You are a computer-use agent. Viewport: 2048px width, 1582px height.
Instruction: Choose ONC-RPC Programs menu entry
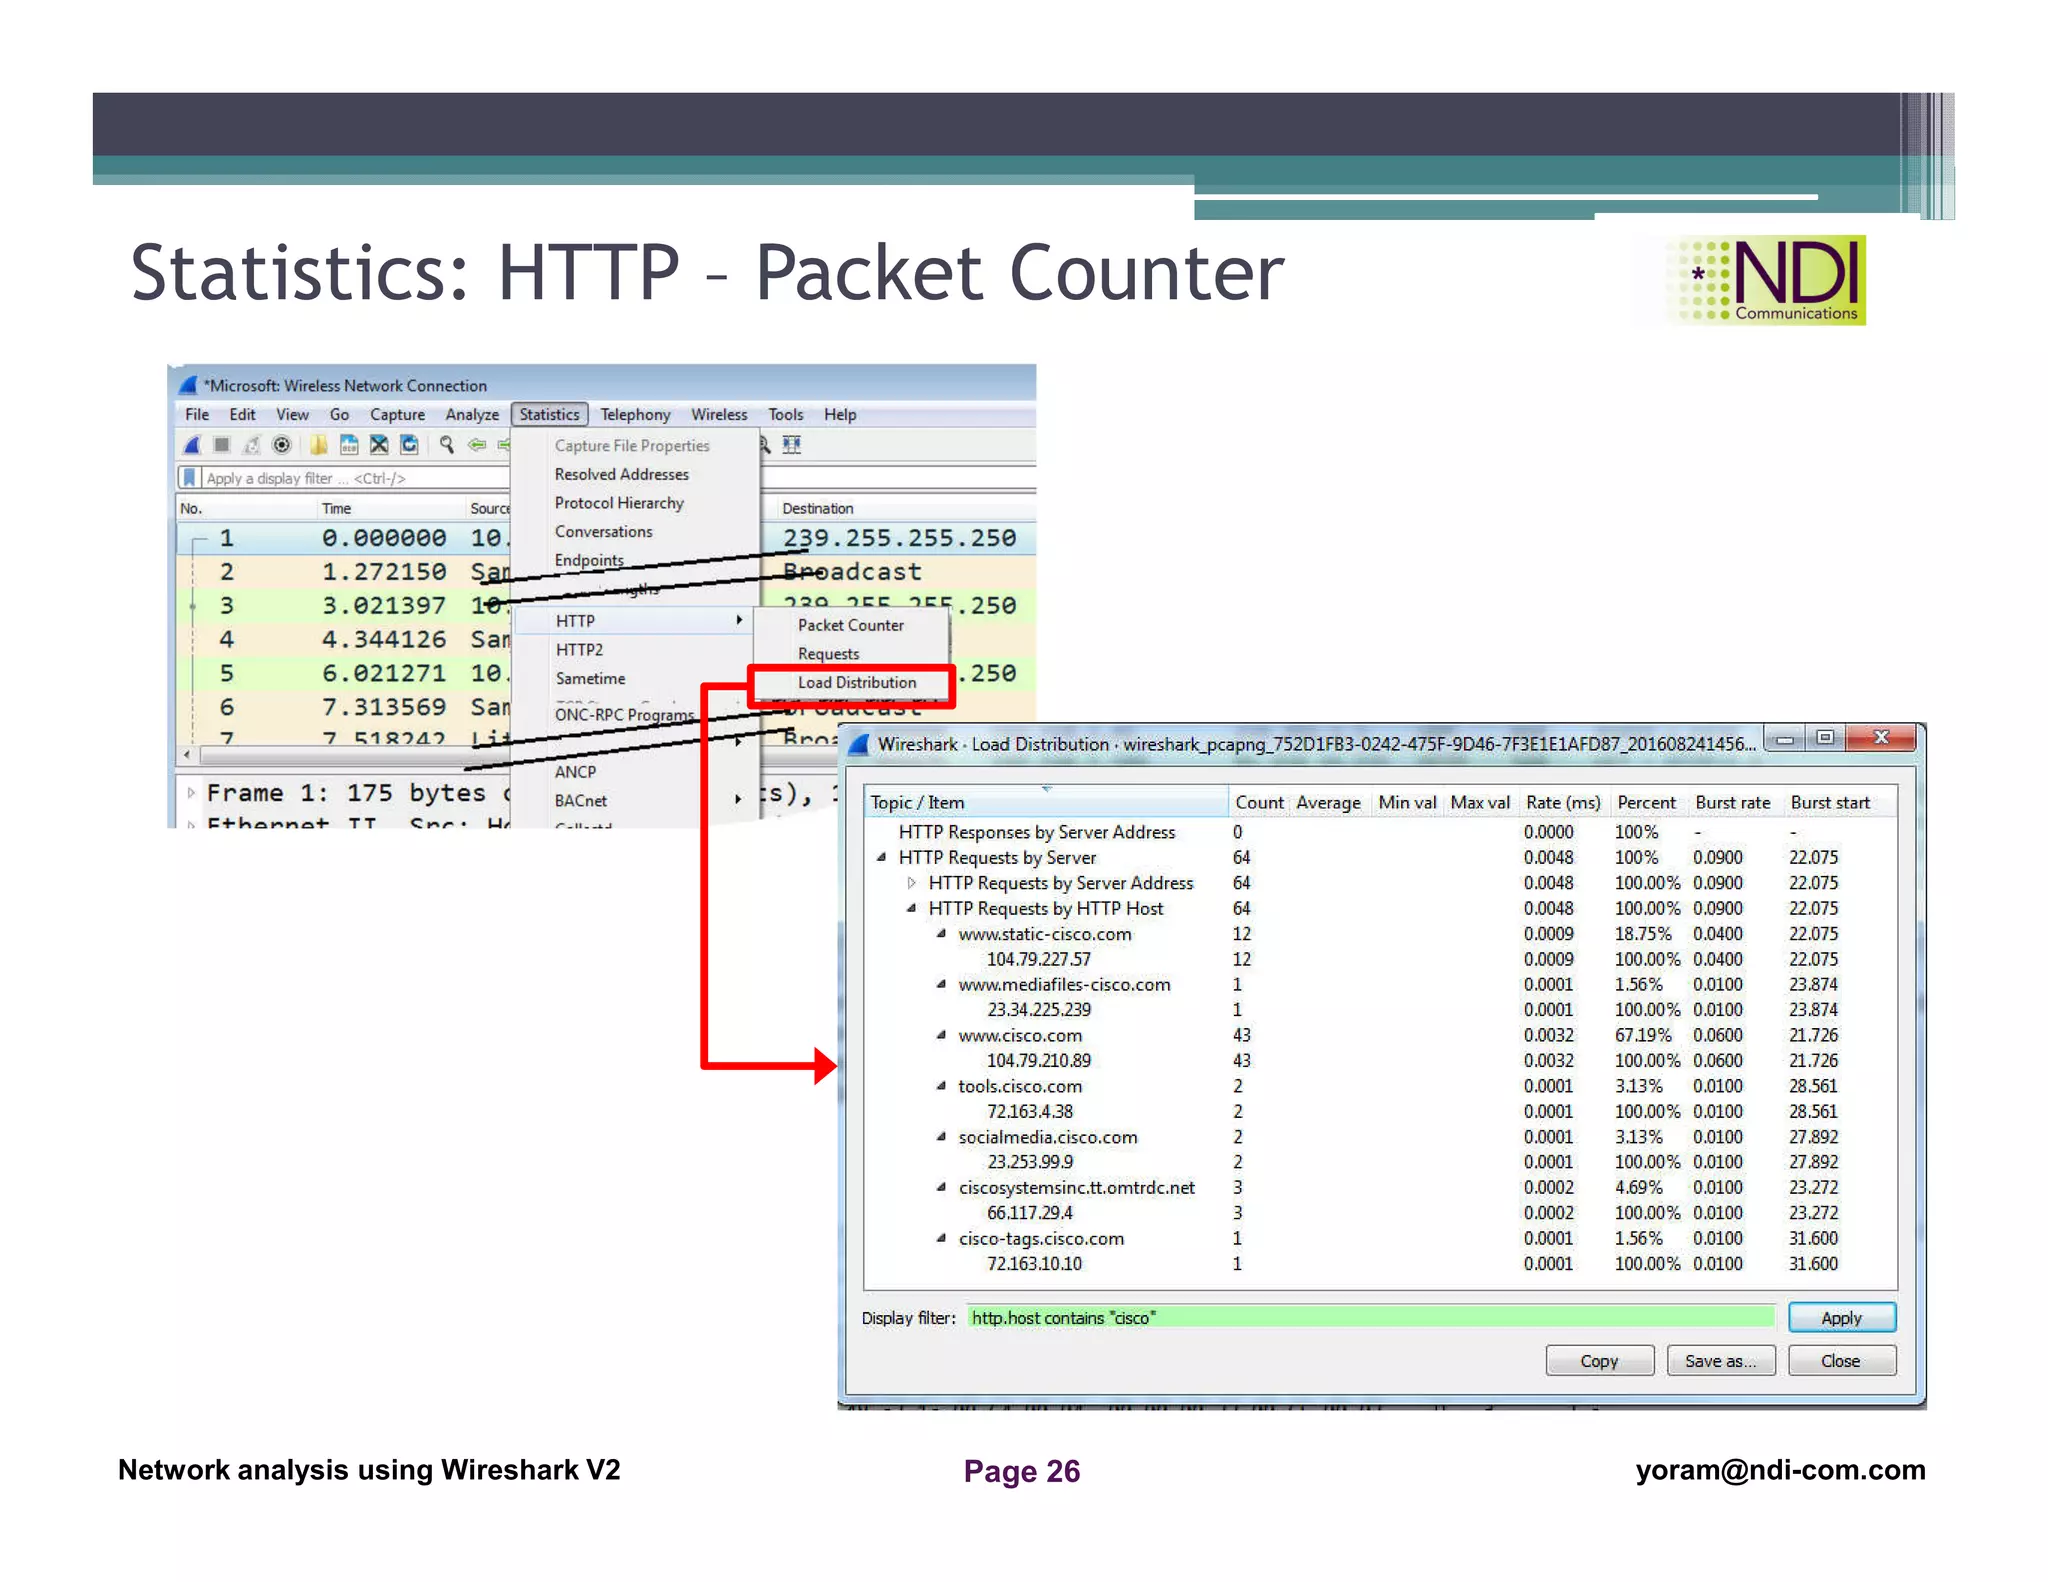coord(624,714)
